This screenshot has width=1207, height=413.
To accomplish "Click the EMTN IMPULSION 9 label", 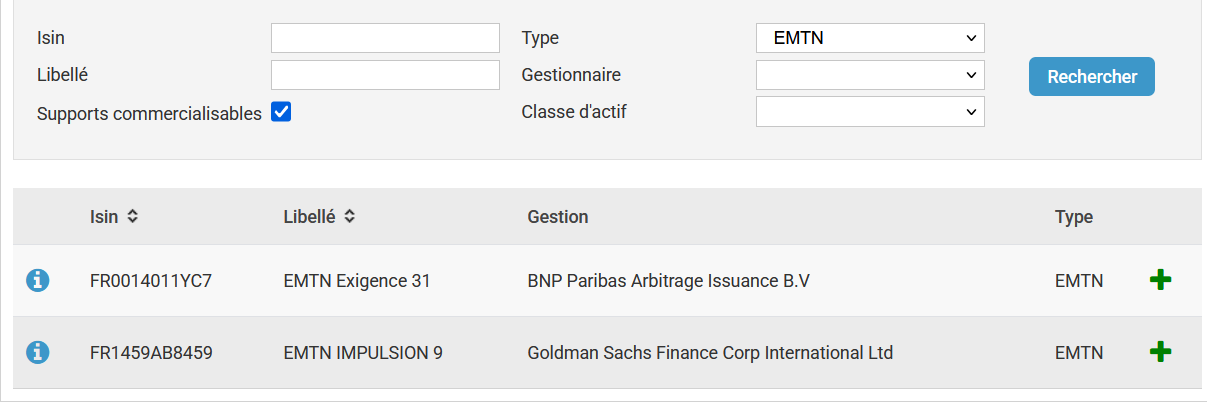I will [363, 352].
